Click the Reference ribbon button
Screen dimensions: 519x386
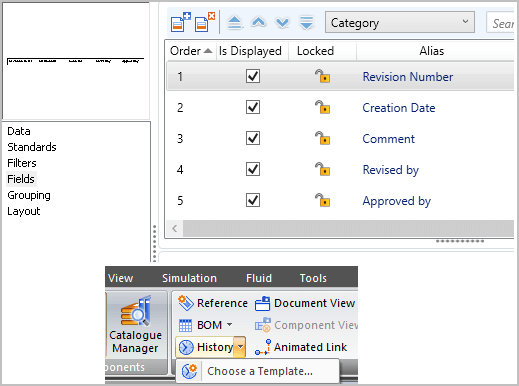click(213, 303)
